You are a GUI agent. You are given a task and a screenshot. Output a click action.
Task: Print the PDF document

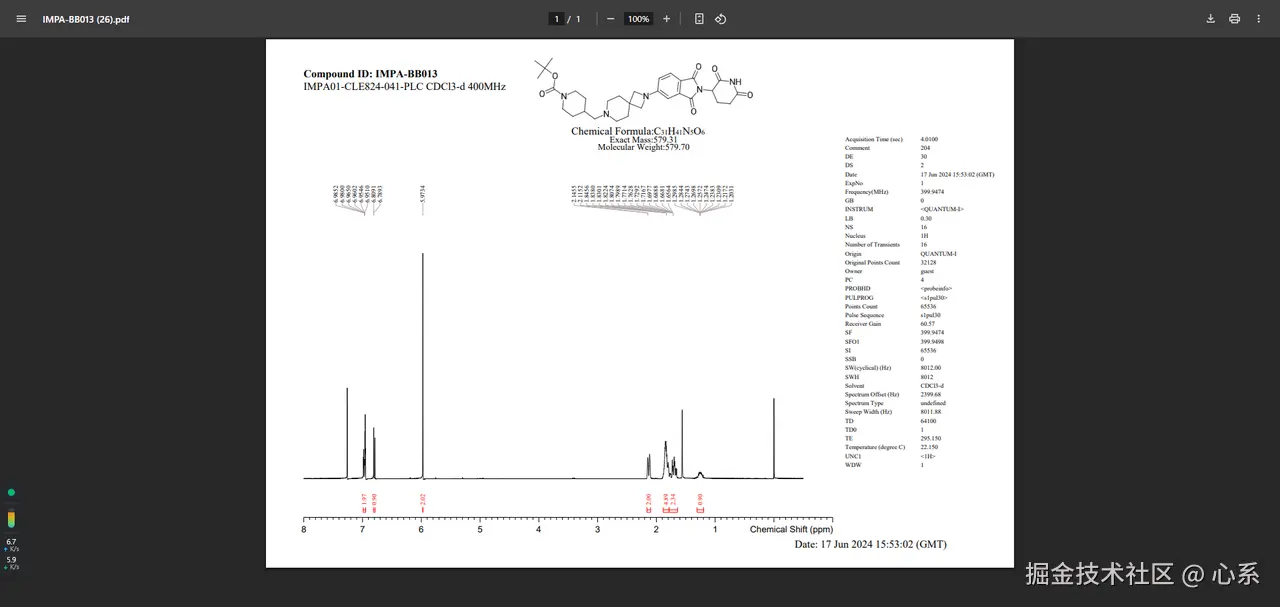click(x=1234, y=19)
